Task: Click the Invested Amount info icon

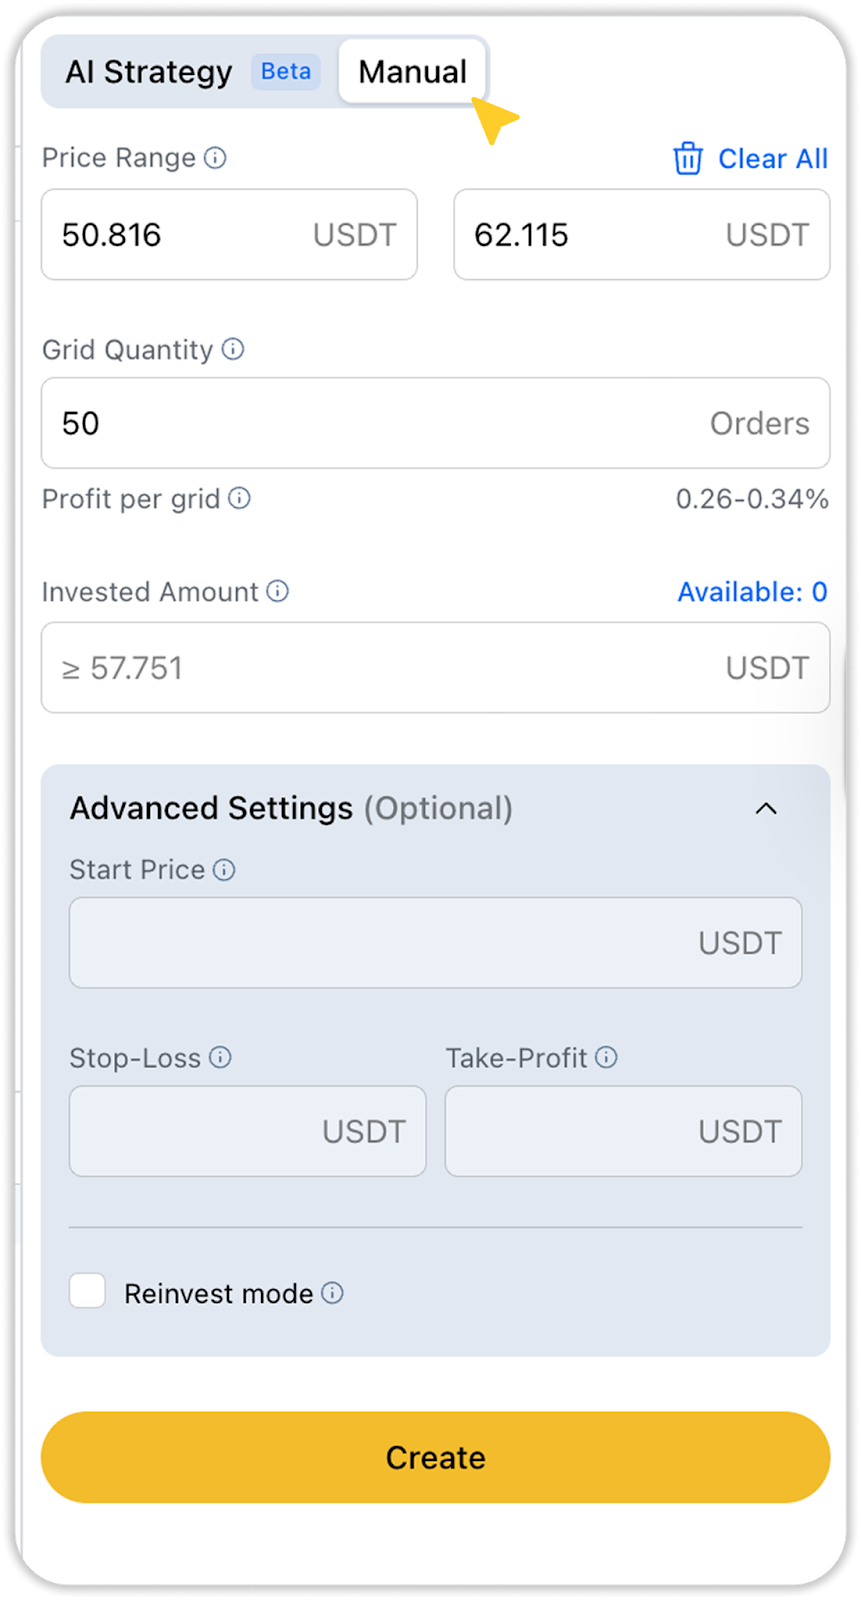Action: coord(278,591)
